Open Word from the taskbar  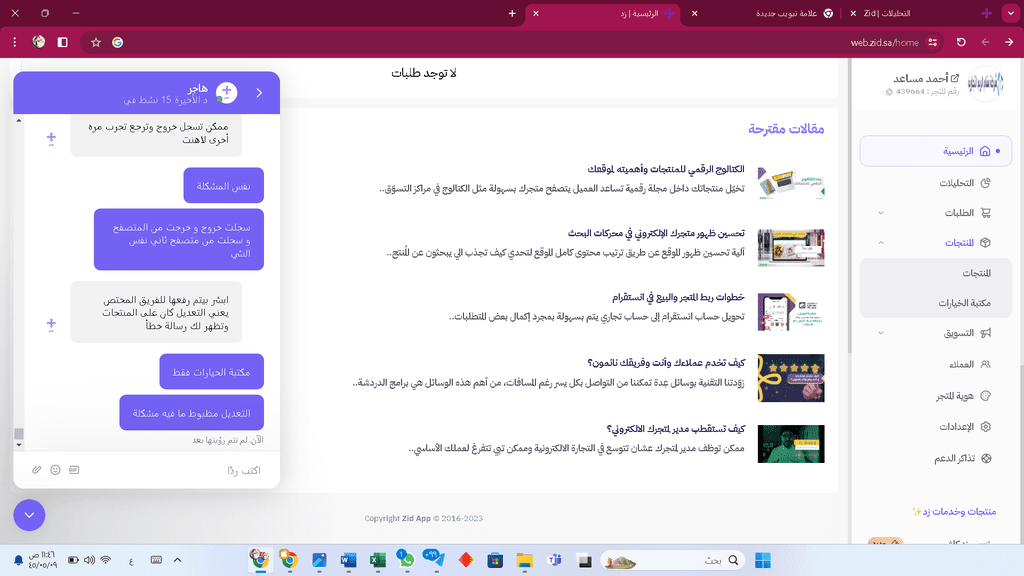[x=348, y=560]
